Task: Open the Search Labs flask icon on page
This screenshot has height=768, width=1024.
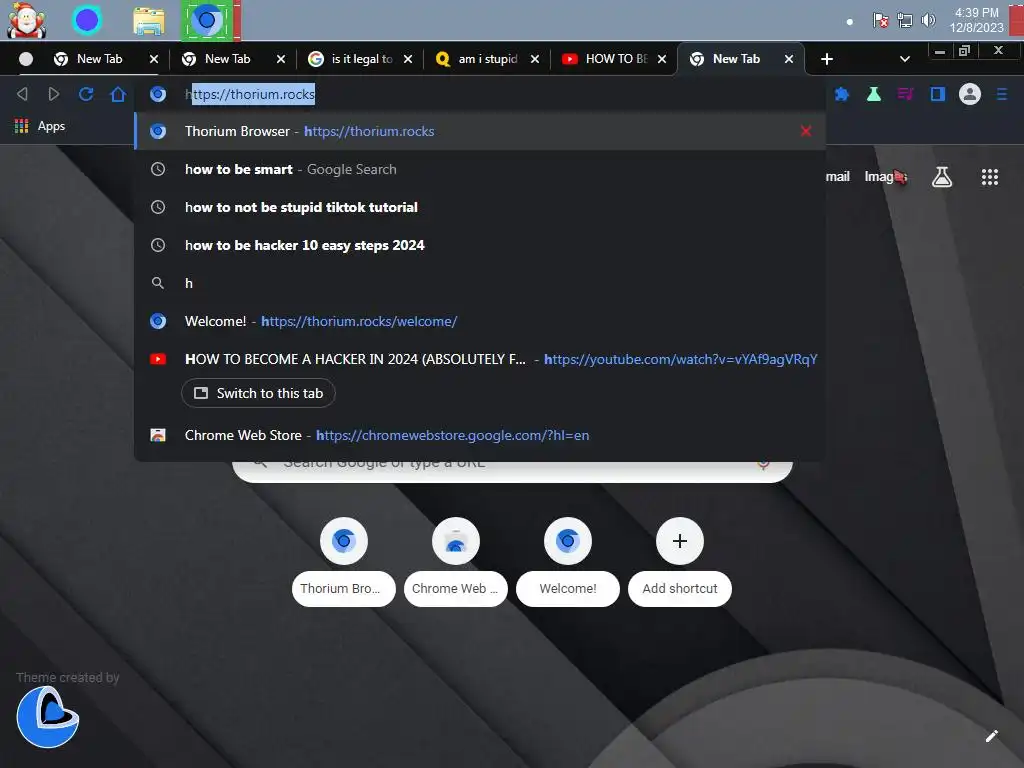Action: [x=942, y=177]
